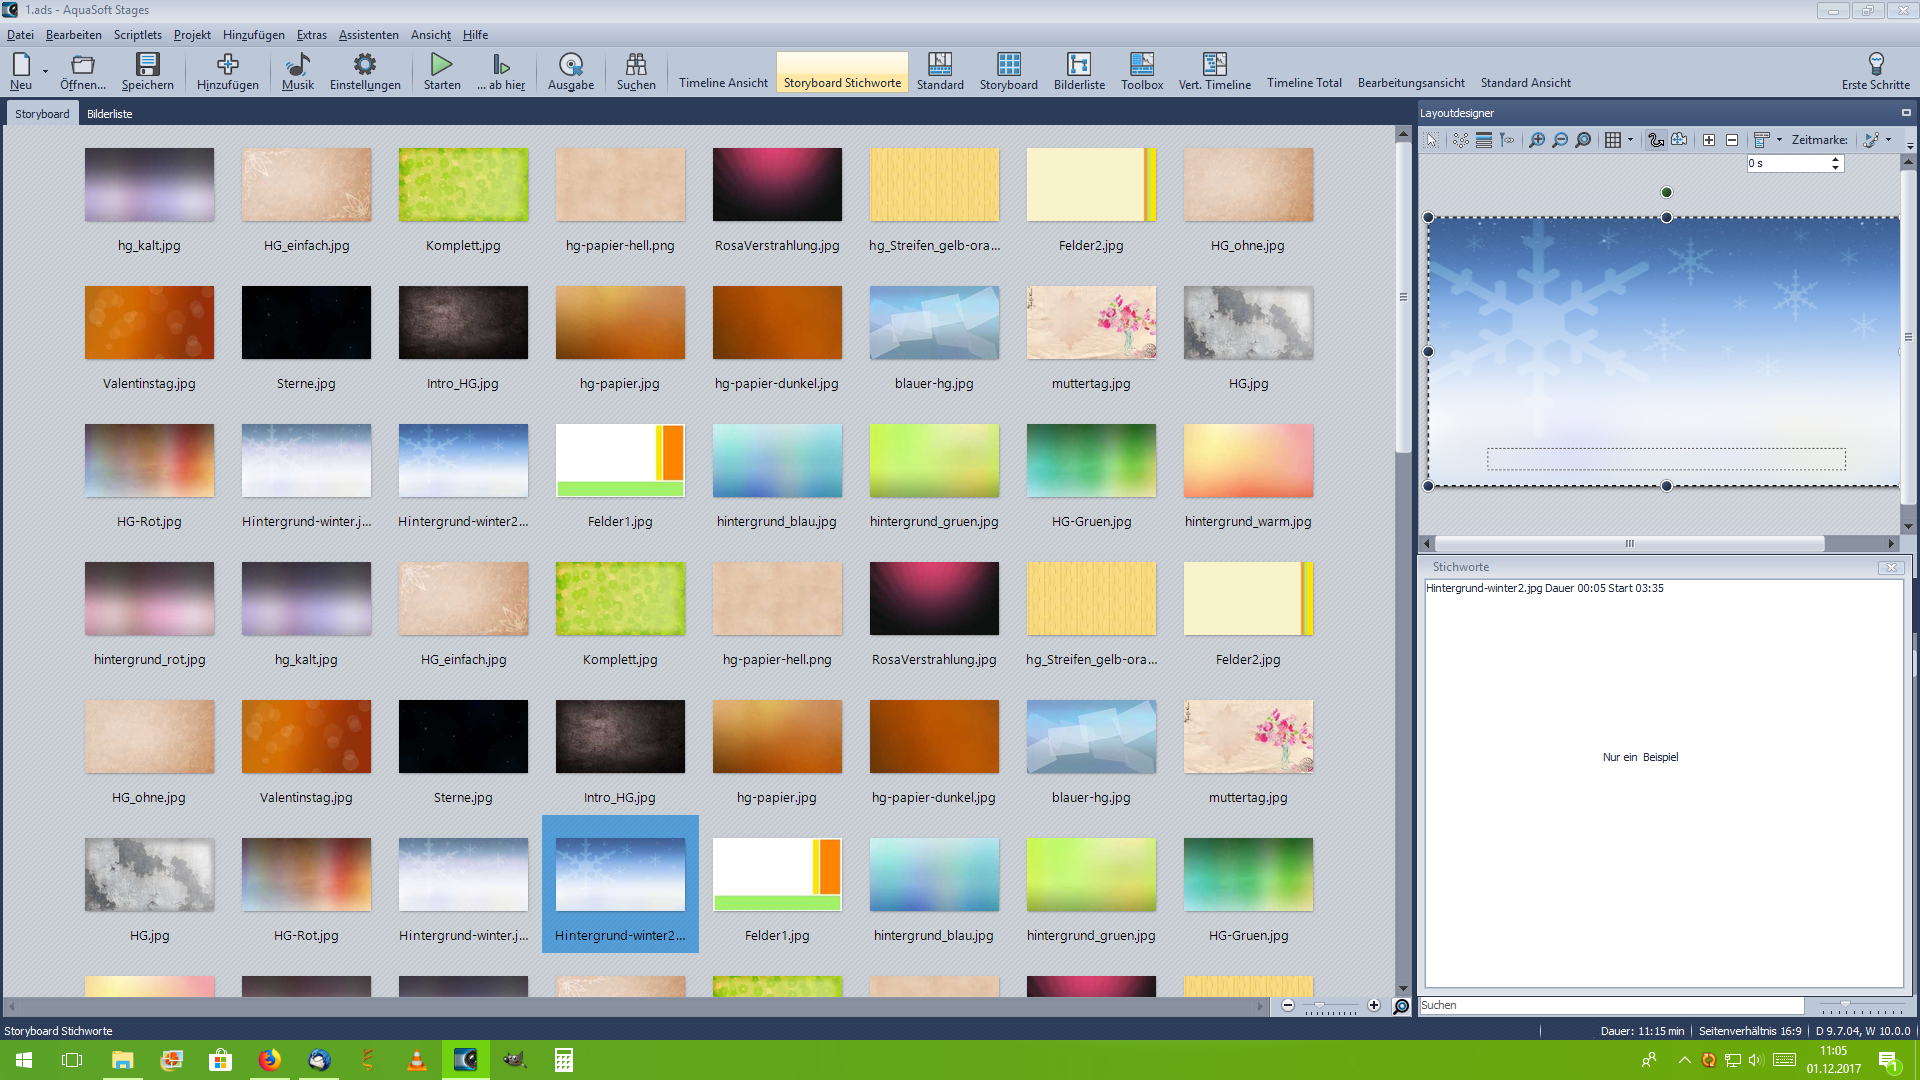The image size is (1920, 1080).
Task: Switch to the Bilderliste tab
Action: (109, 114)
